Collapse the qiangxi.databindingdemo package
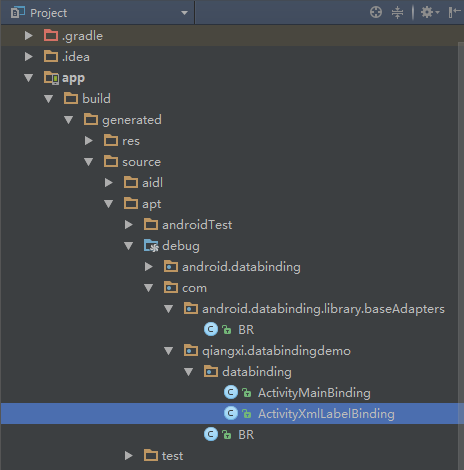Image resolution: width=464 pixels, height=470 pixels. point(169,351)
